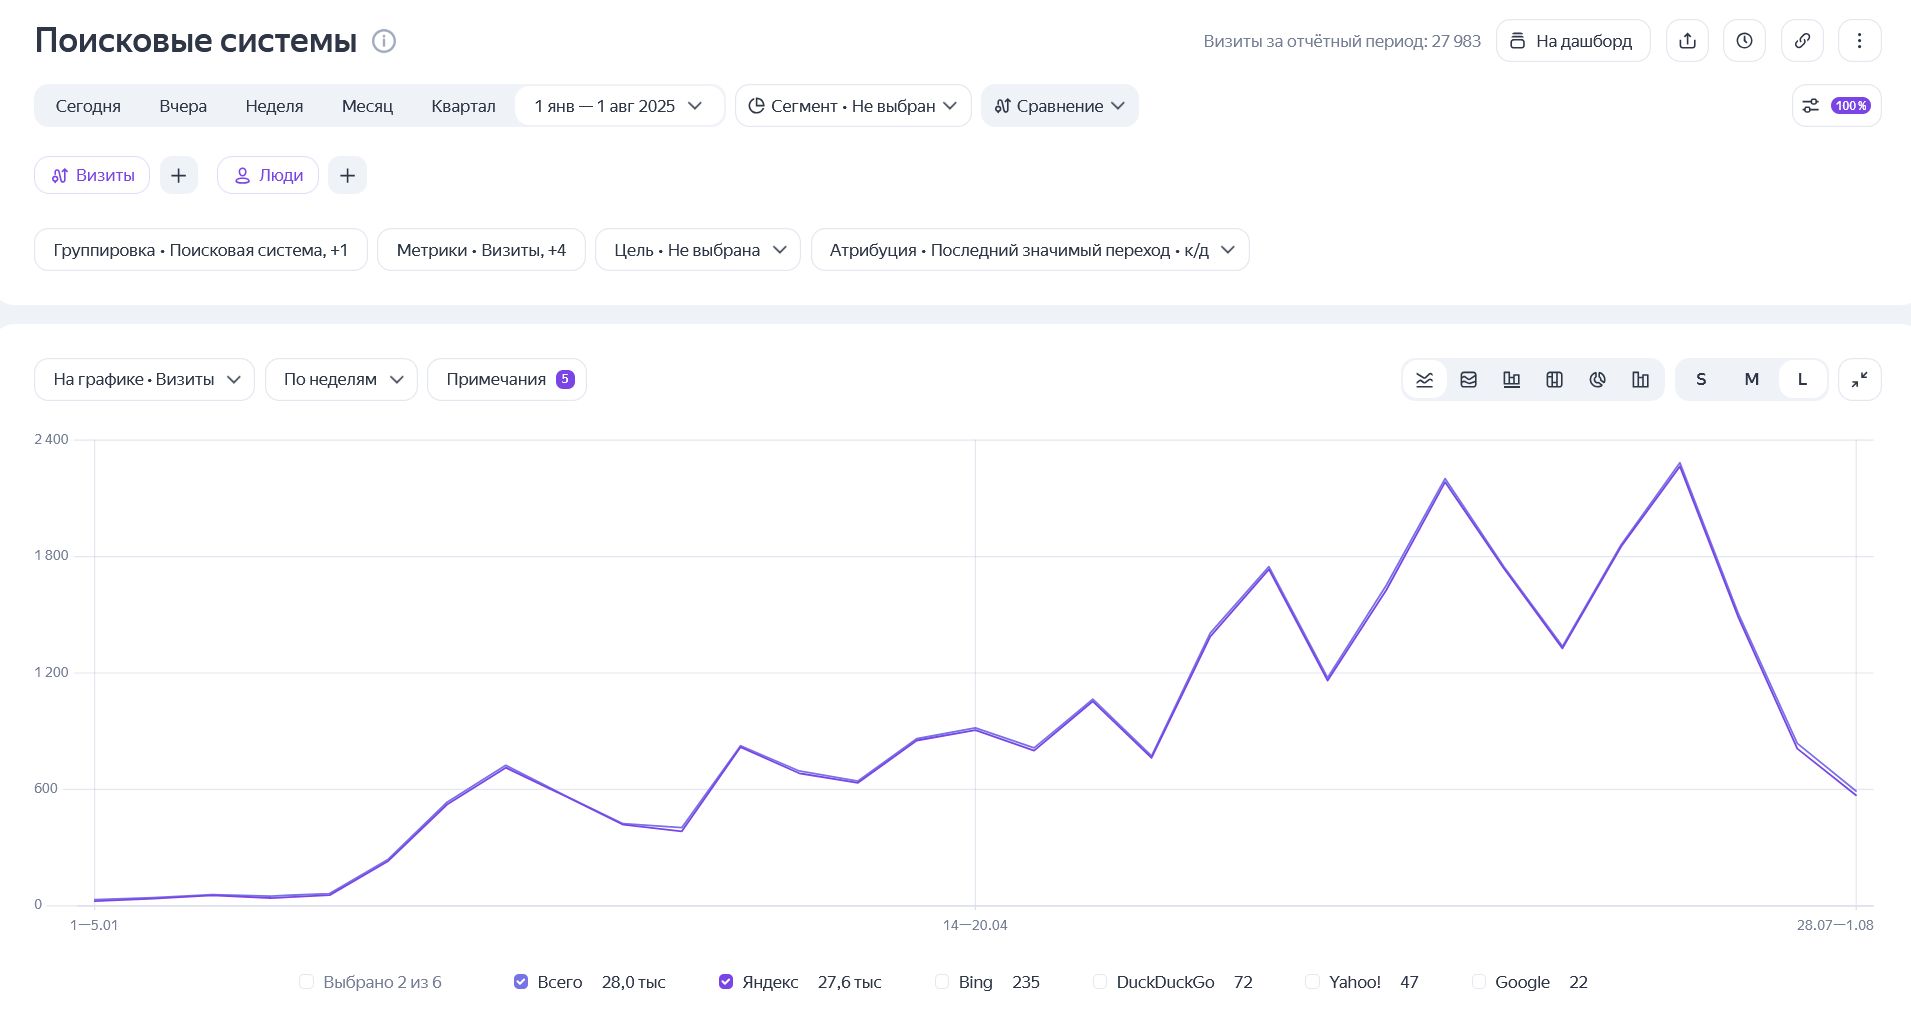Enable the Yahoo! series checkbox

[x=1313, y=982]
